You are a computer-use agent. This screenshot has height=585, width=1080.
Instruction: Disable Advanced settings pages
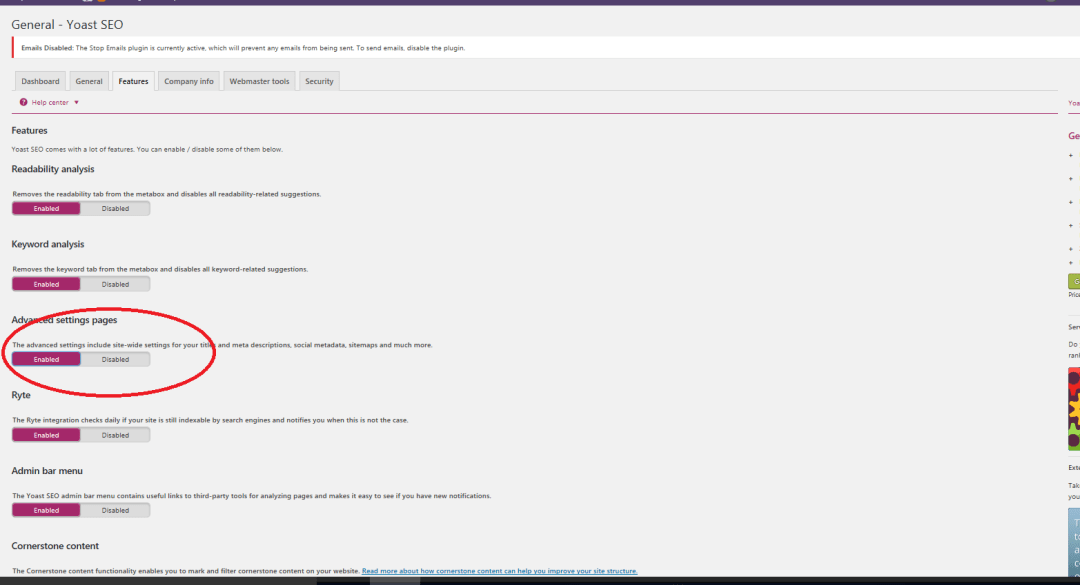point(115,359)
